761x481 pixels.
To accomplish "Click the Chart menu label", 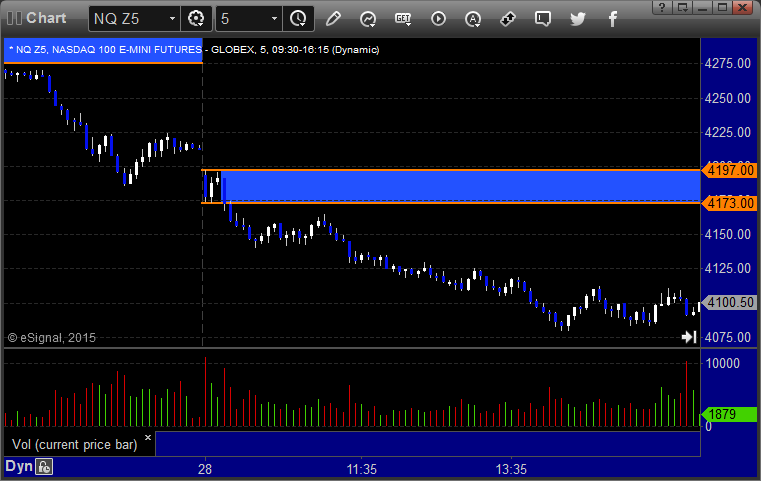I will point(46,18).
